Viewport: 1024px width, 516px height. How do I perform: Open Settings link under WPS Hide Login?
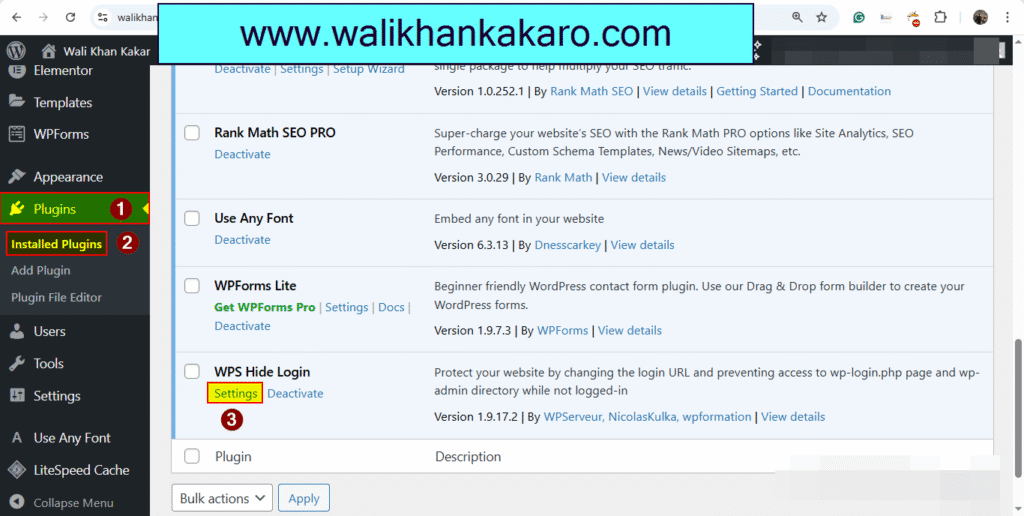[x=235, y=393]
